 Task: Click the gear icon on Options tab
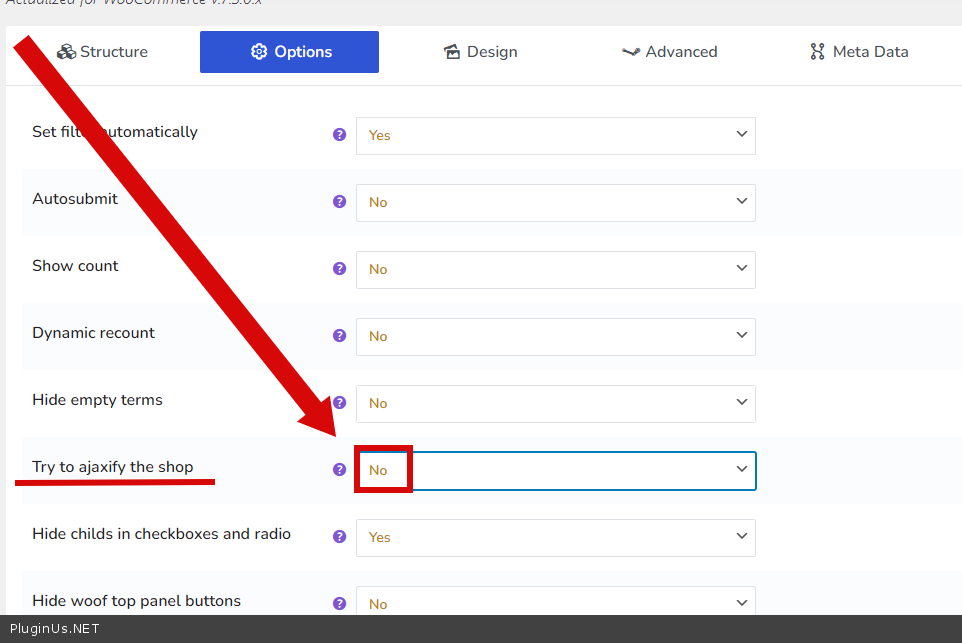(259, 52)
